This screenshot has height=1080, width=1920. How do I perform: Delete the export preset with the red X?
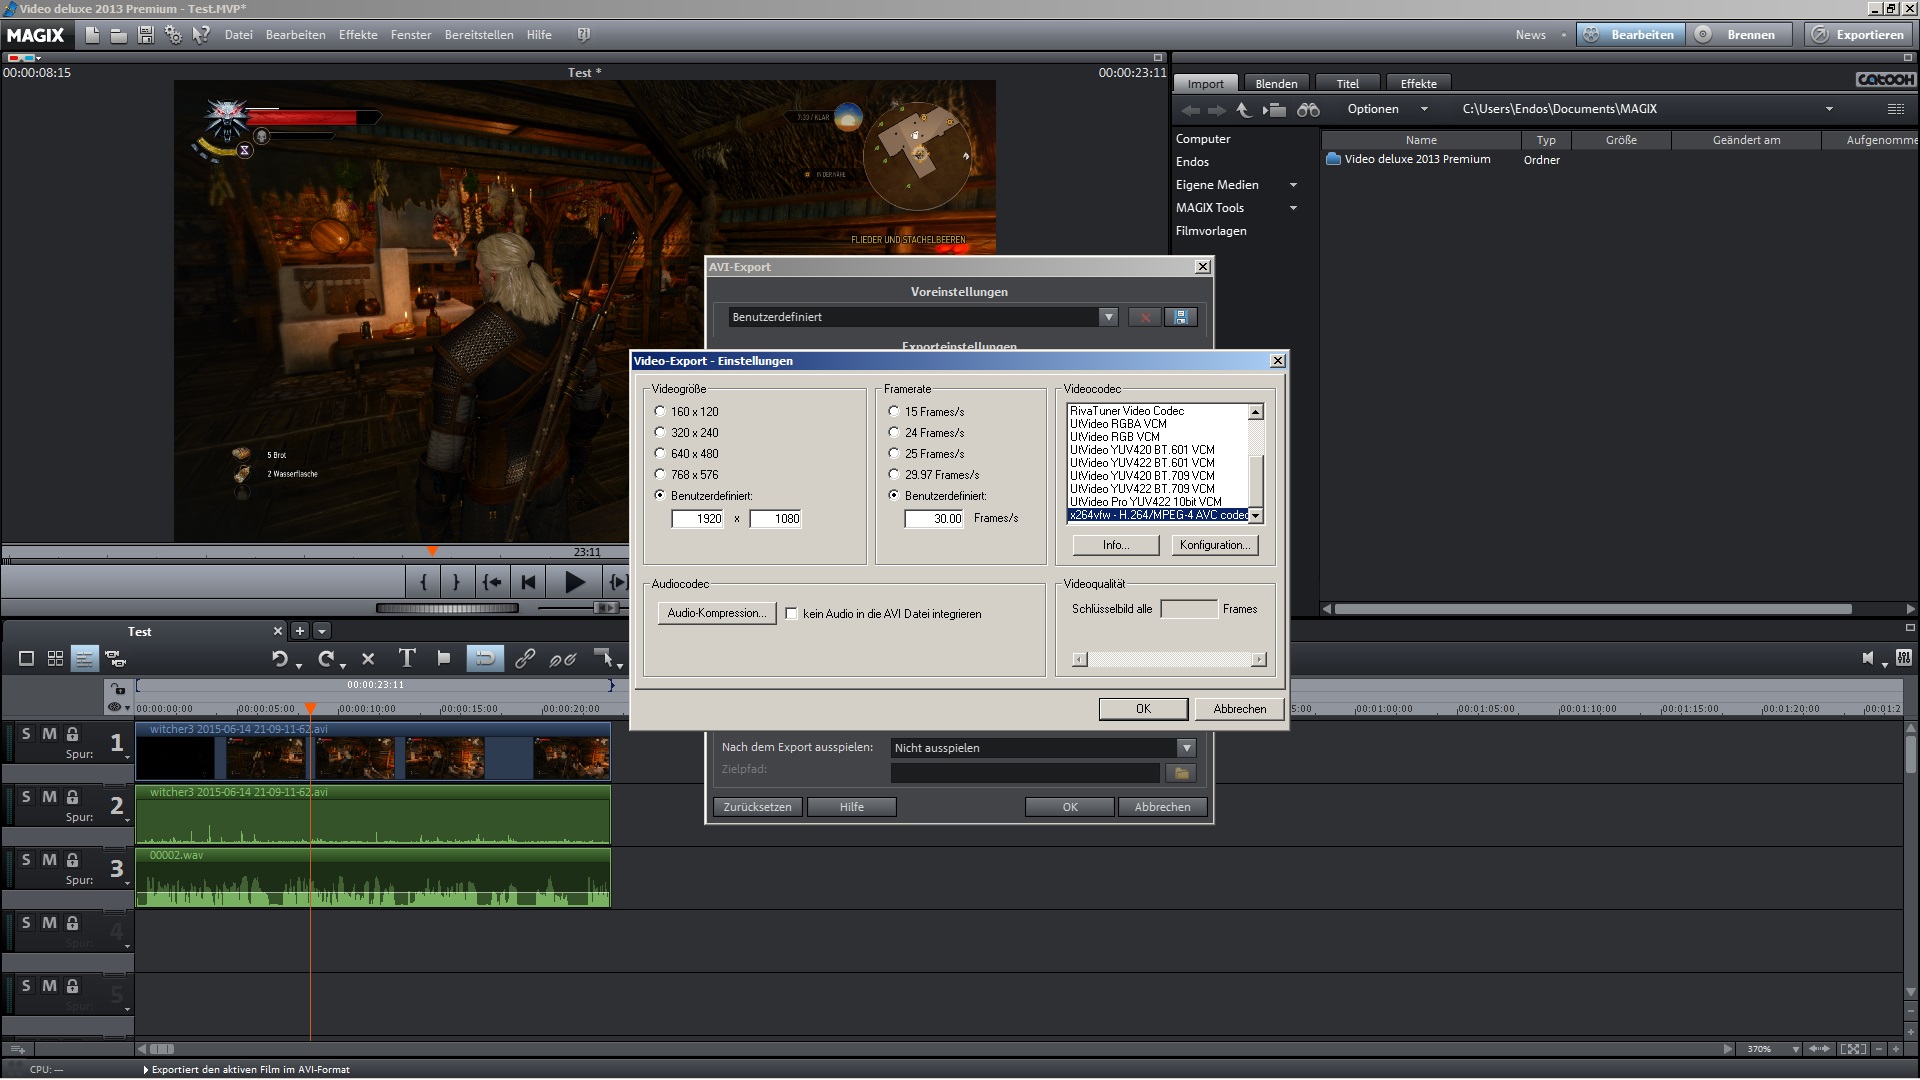pos(1145,317)
